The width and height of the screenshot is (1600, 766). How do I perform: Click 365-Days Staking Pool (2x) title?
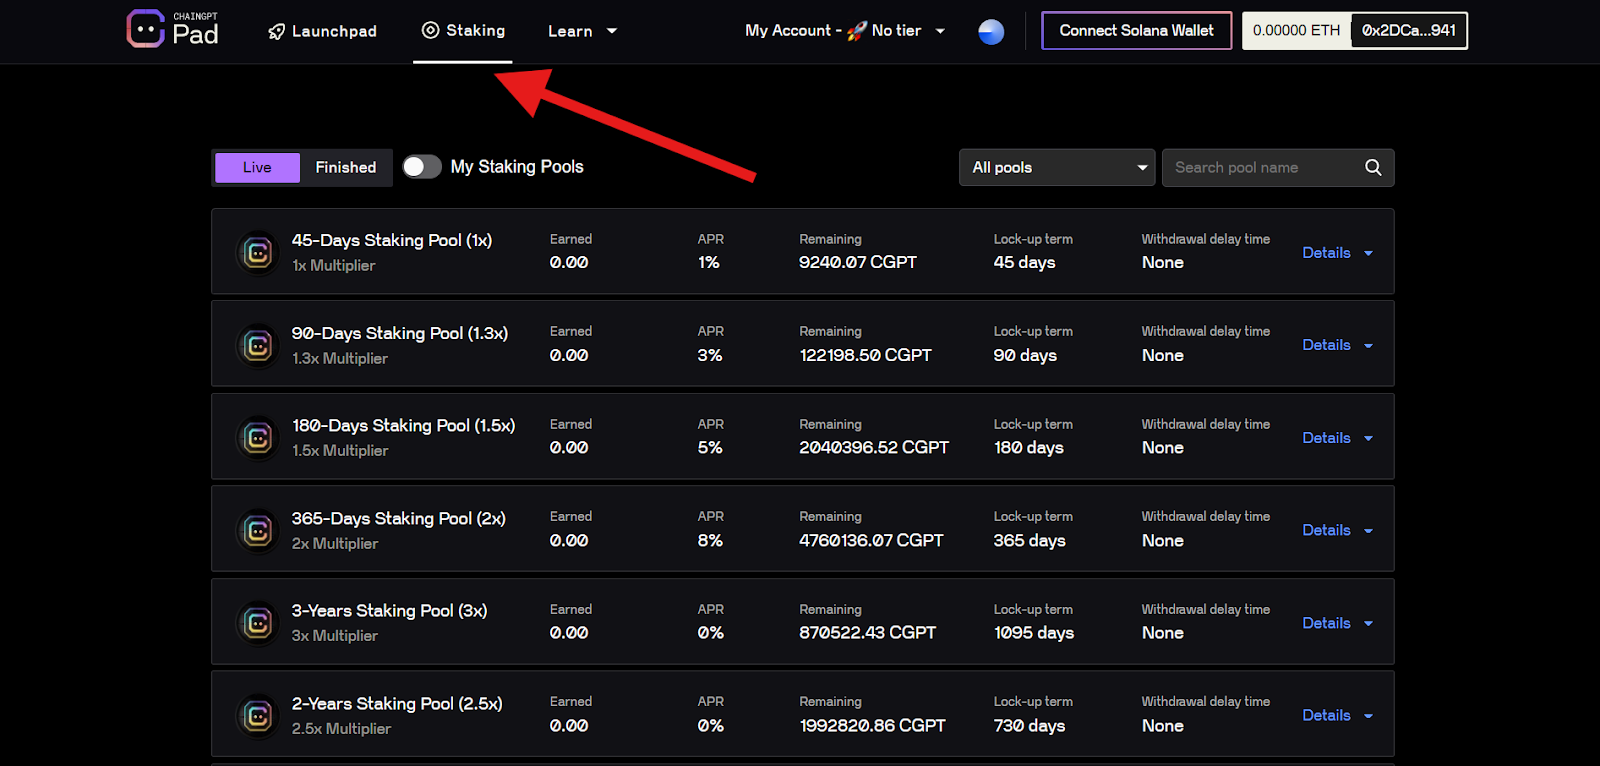[398, 518]
